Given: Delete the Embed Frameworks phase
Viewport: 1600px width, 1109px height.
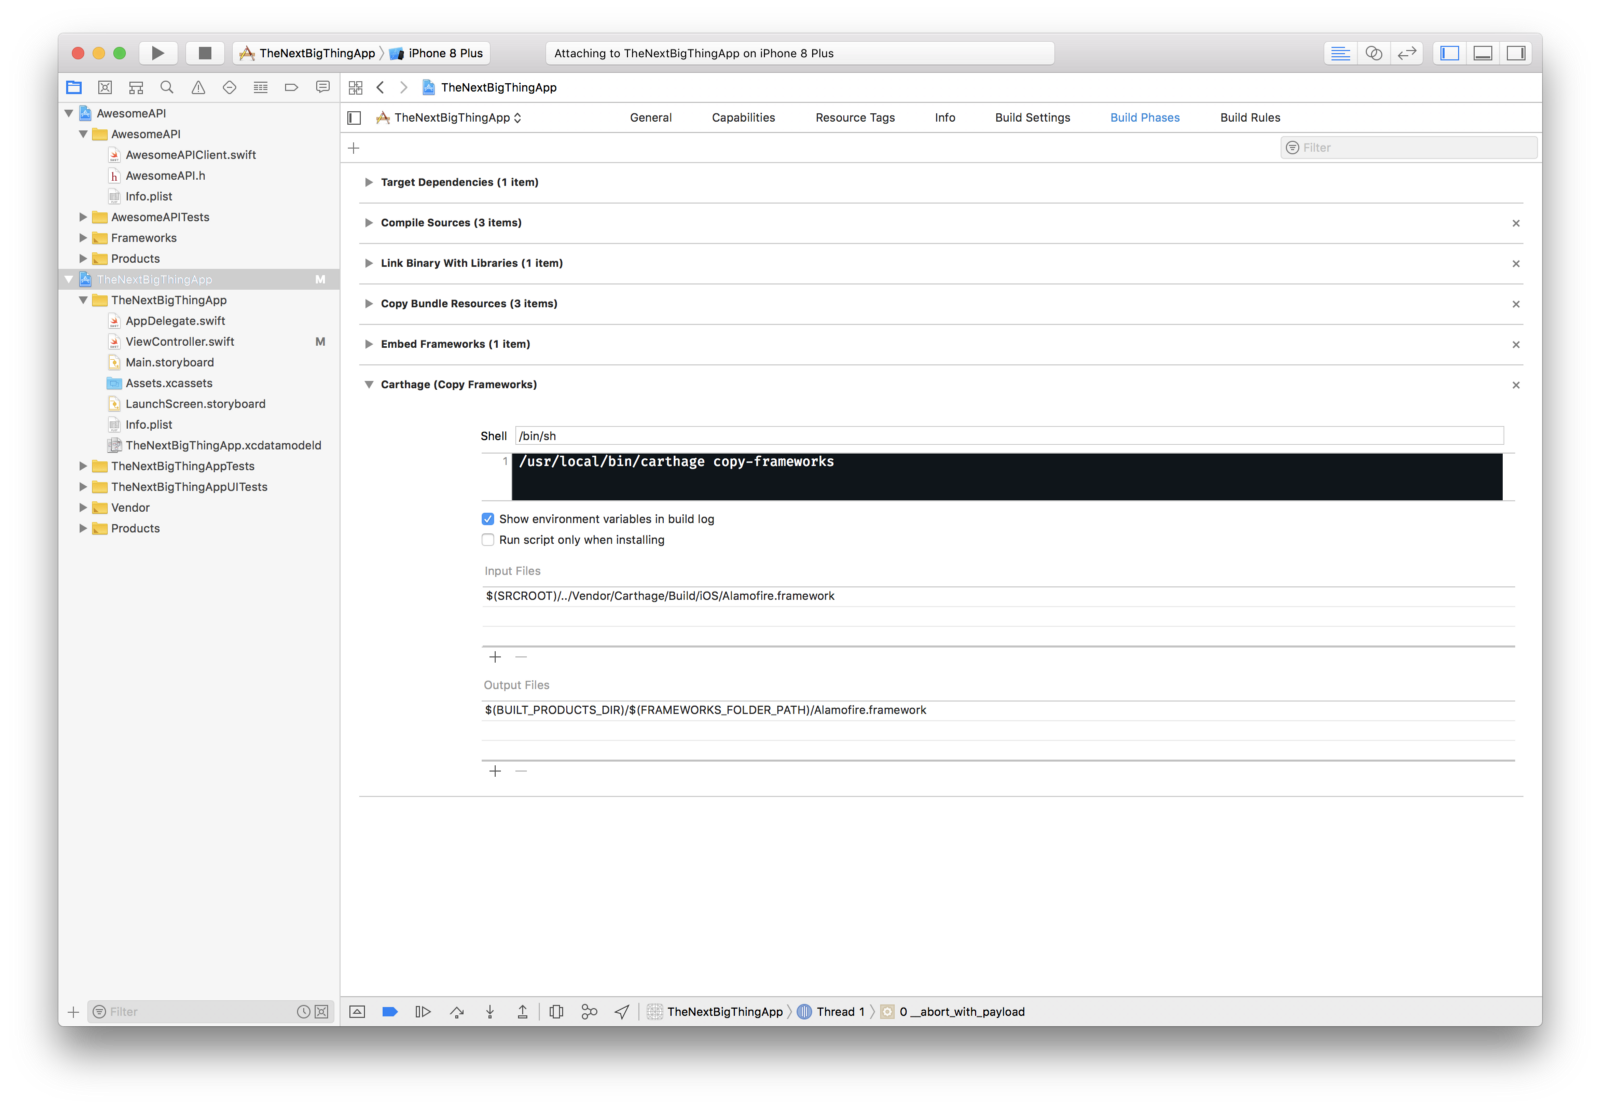Looking at the screenshot, I should (x=1516, y=345).
